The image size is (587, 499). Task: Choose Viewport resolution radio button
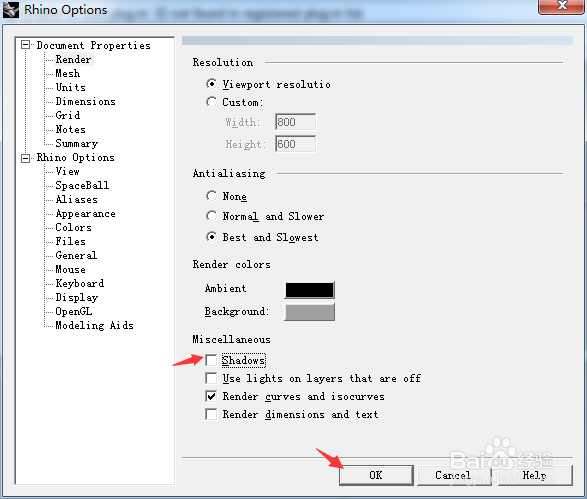(212, 84)
